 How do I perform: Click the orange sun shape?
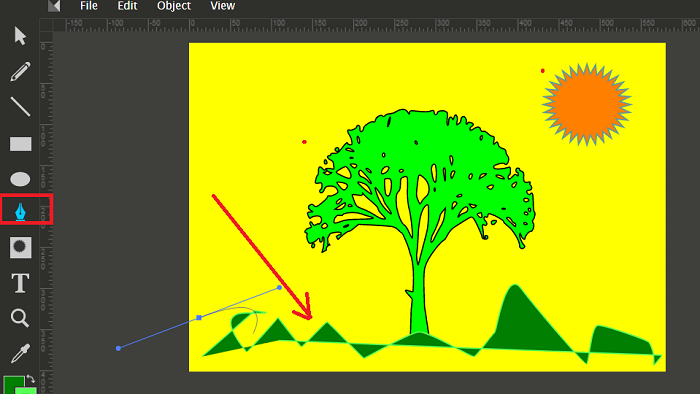point(587,104)
